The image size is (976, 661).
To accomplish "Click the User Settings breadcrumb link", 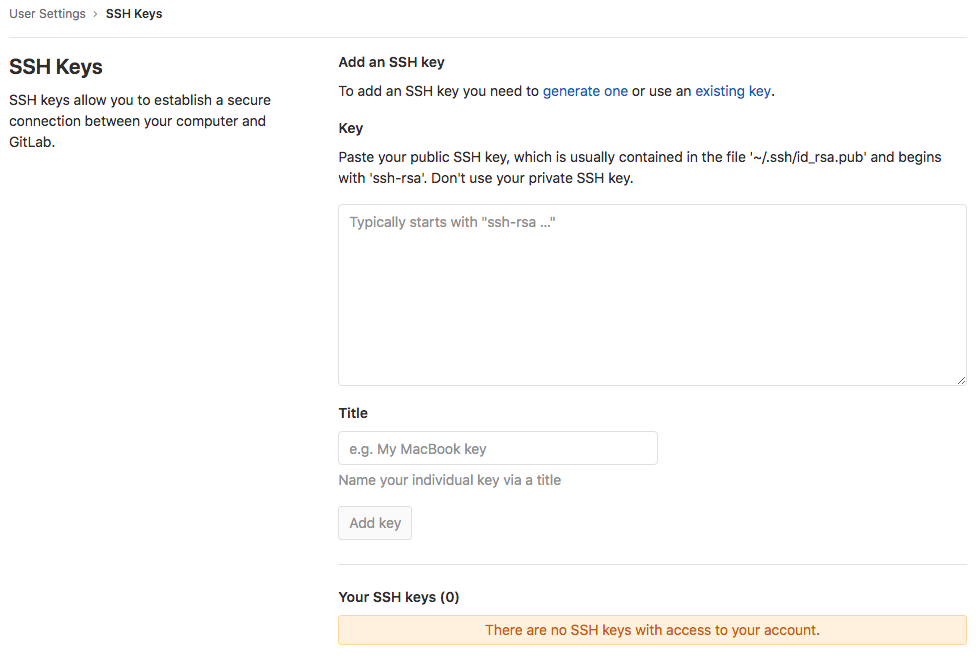I will tap(47, 14).
